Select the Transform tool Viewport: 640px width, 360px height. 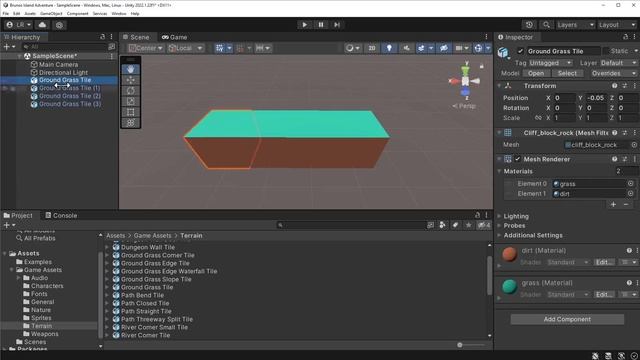[131, 122]
